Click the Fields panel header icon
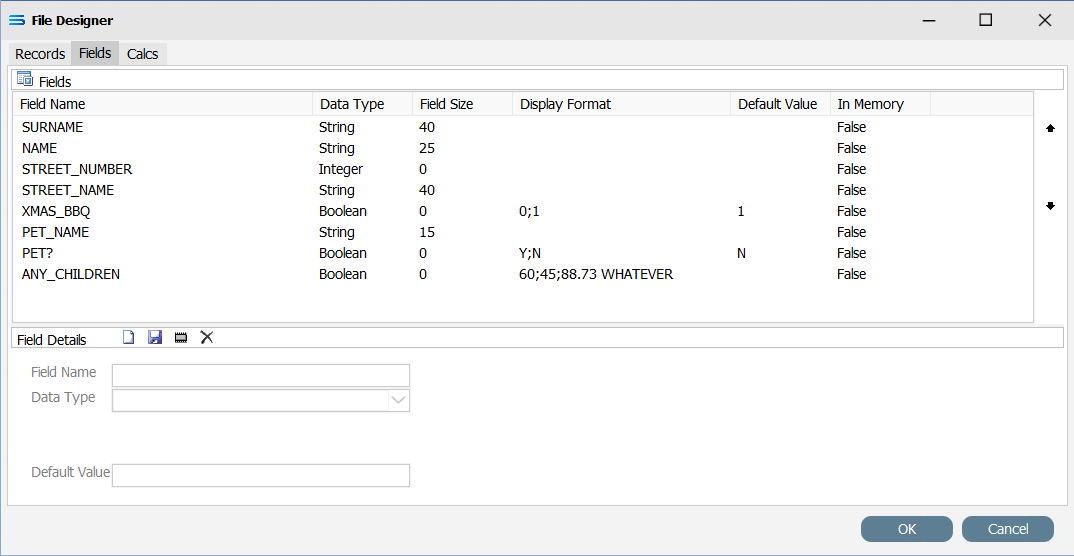 [x=25, y=79]
